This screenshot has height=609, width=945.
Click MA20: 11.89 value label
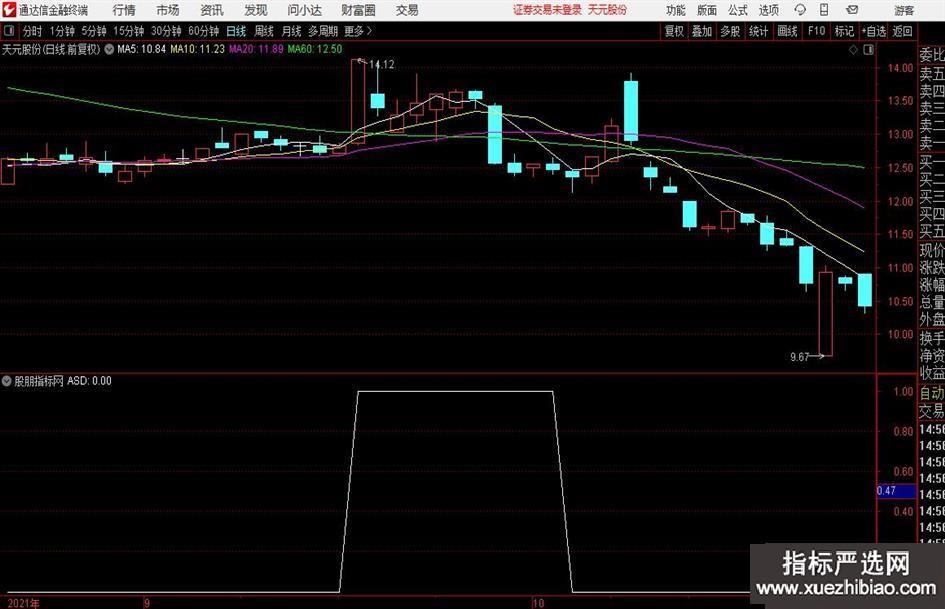(256, 49)
